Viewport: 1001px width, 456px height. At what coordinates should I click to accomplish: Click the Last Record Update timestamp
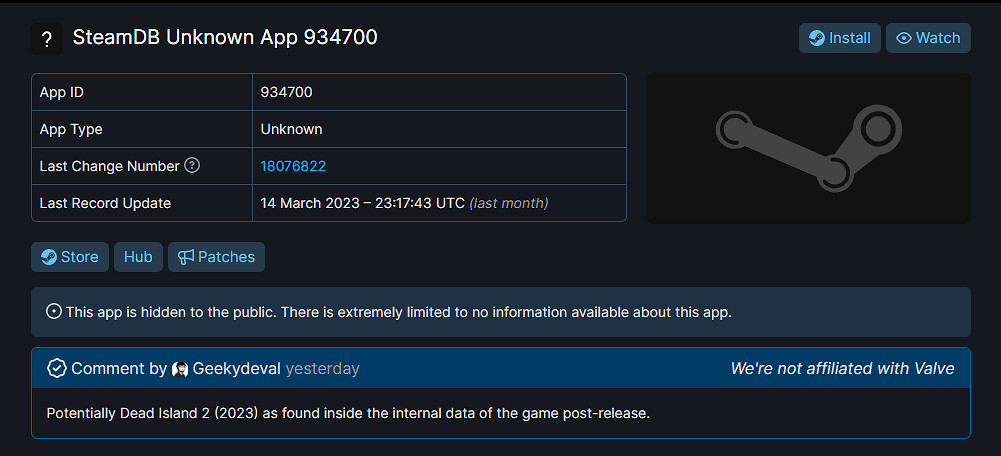tap(362, 203)
